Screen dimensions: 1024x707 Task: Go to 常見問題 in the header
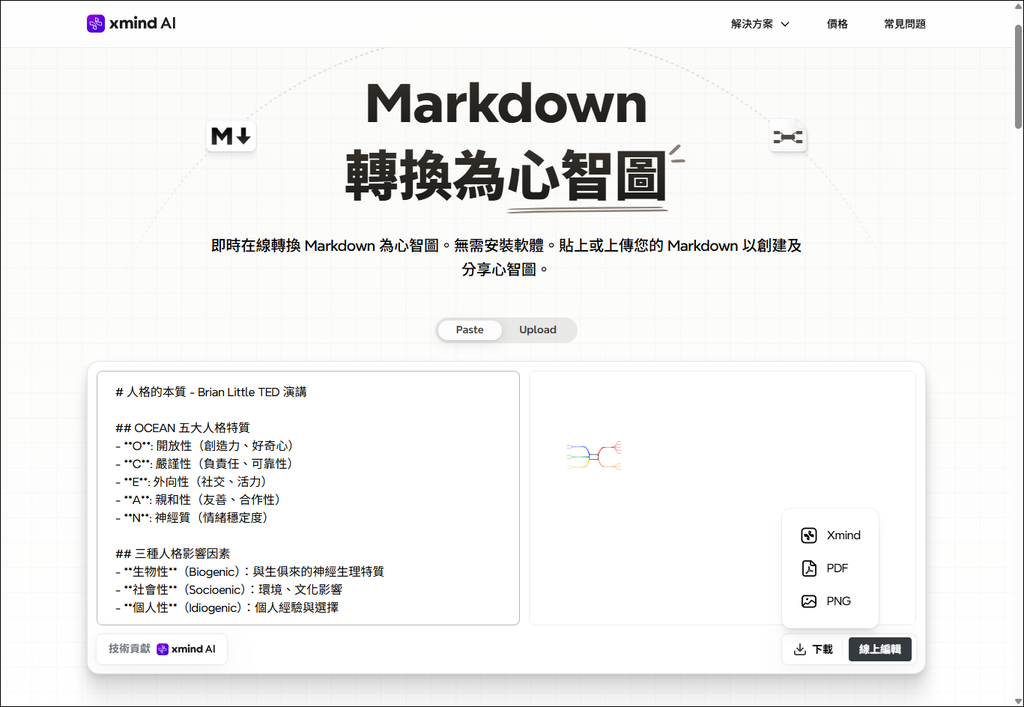point(904,24)
